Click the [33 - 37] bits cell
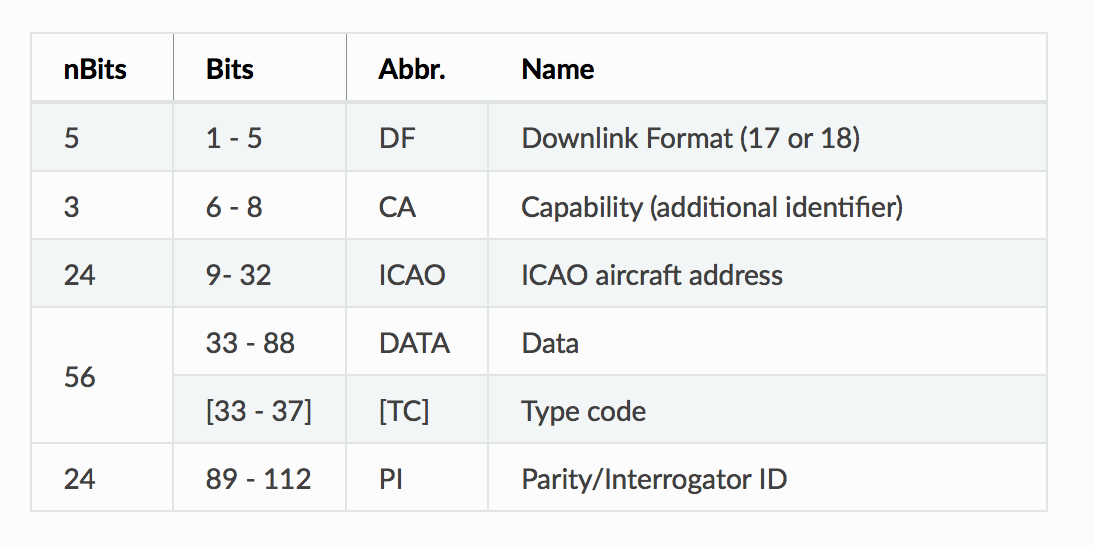The image size is (1094, 546). pos(258,411)
